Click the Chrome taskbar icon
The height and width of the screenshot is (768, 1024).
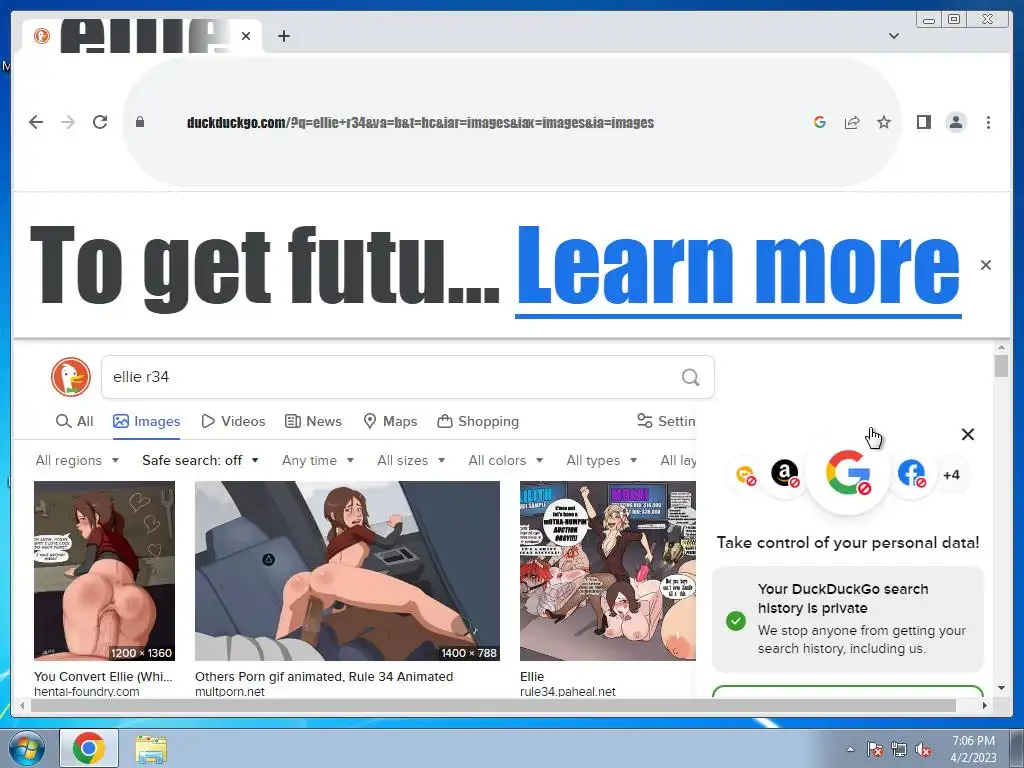[89, 748]
